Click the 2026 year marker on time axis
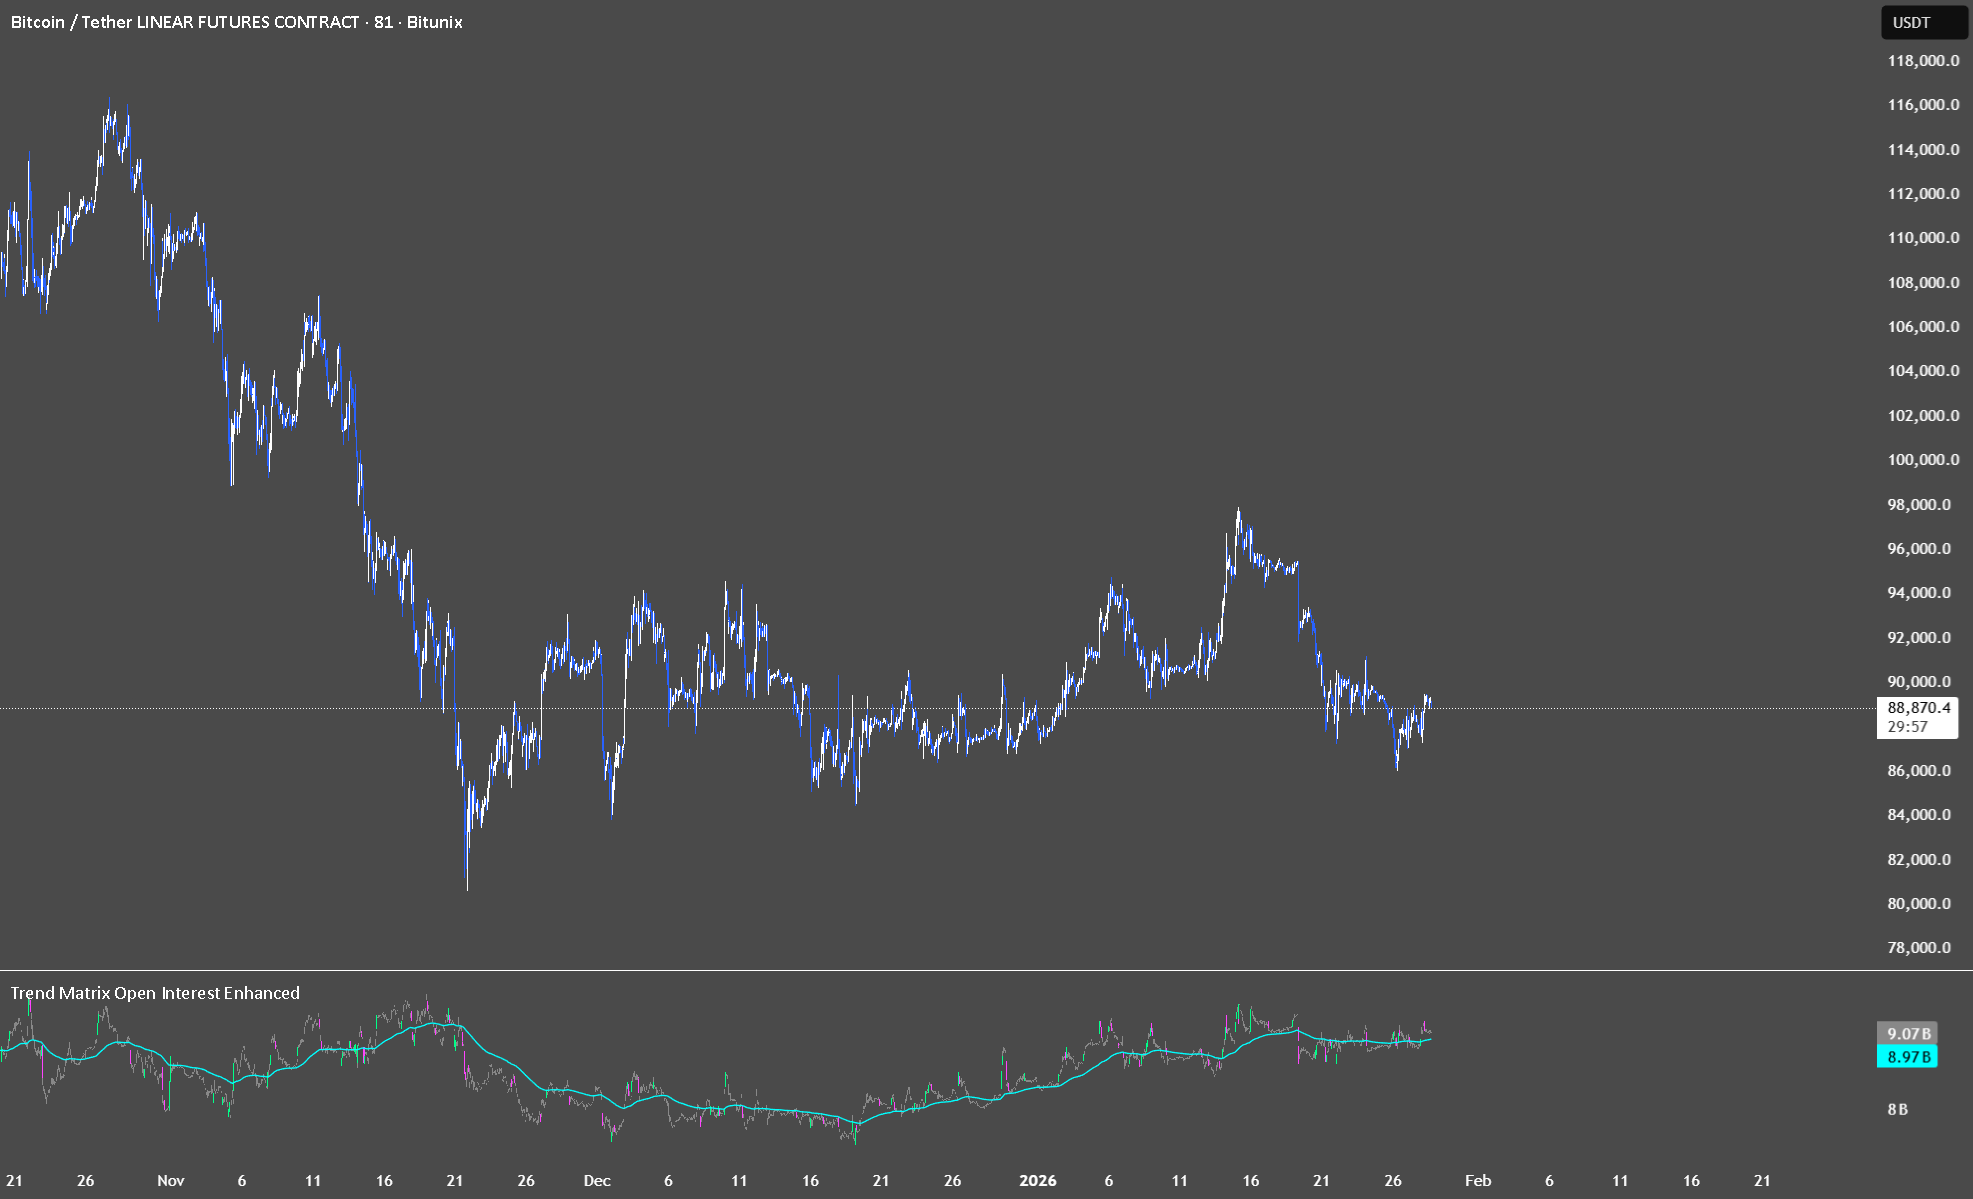This screenshot has width=1973, height=1199. tap(1038, 1180)
